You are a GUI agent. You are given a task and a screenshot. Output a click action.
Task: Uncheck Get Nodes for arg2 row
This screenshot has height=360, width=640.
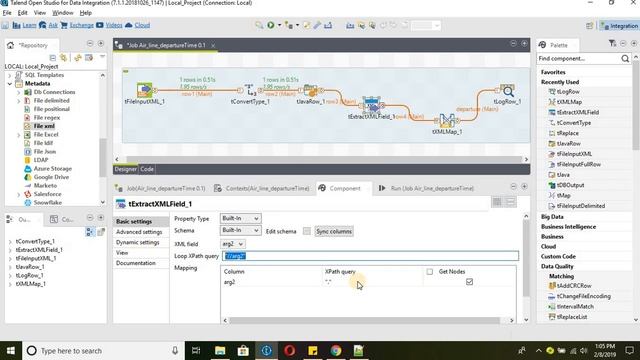[469, 282]
